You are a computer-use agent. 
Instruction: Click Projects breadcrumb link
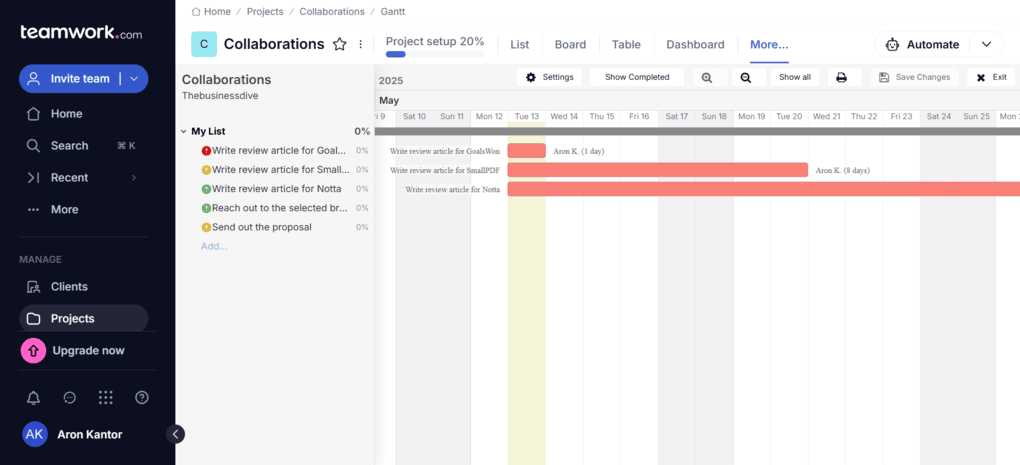pyautogui.click(x=265, y=12)
